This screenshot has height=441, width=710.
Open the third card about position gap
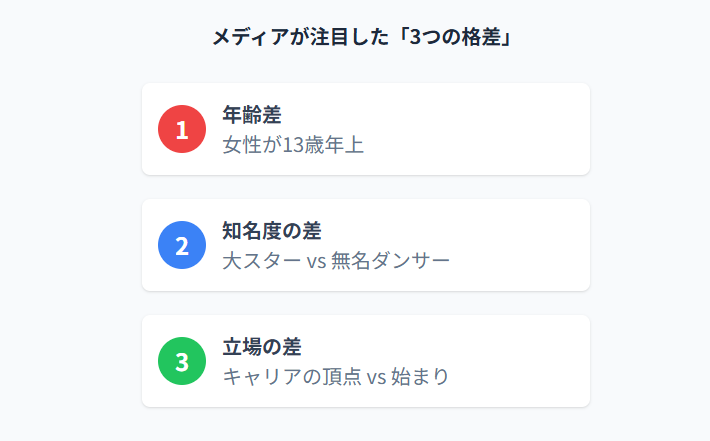click(x=366, y=361)
